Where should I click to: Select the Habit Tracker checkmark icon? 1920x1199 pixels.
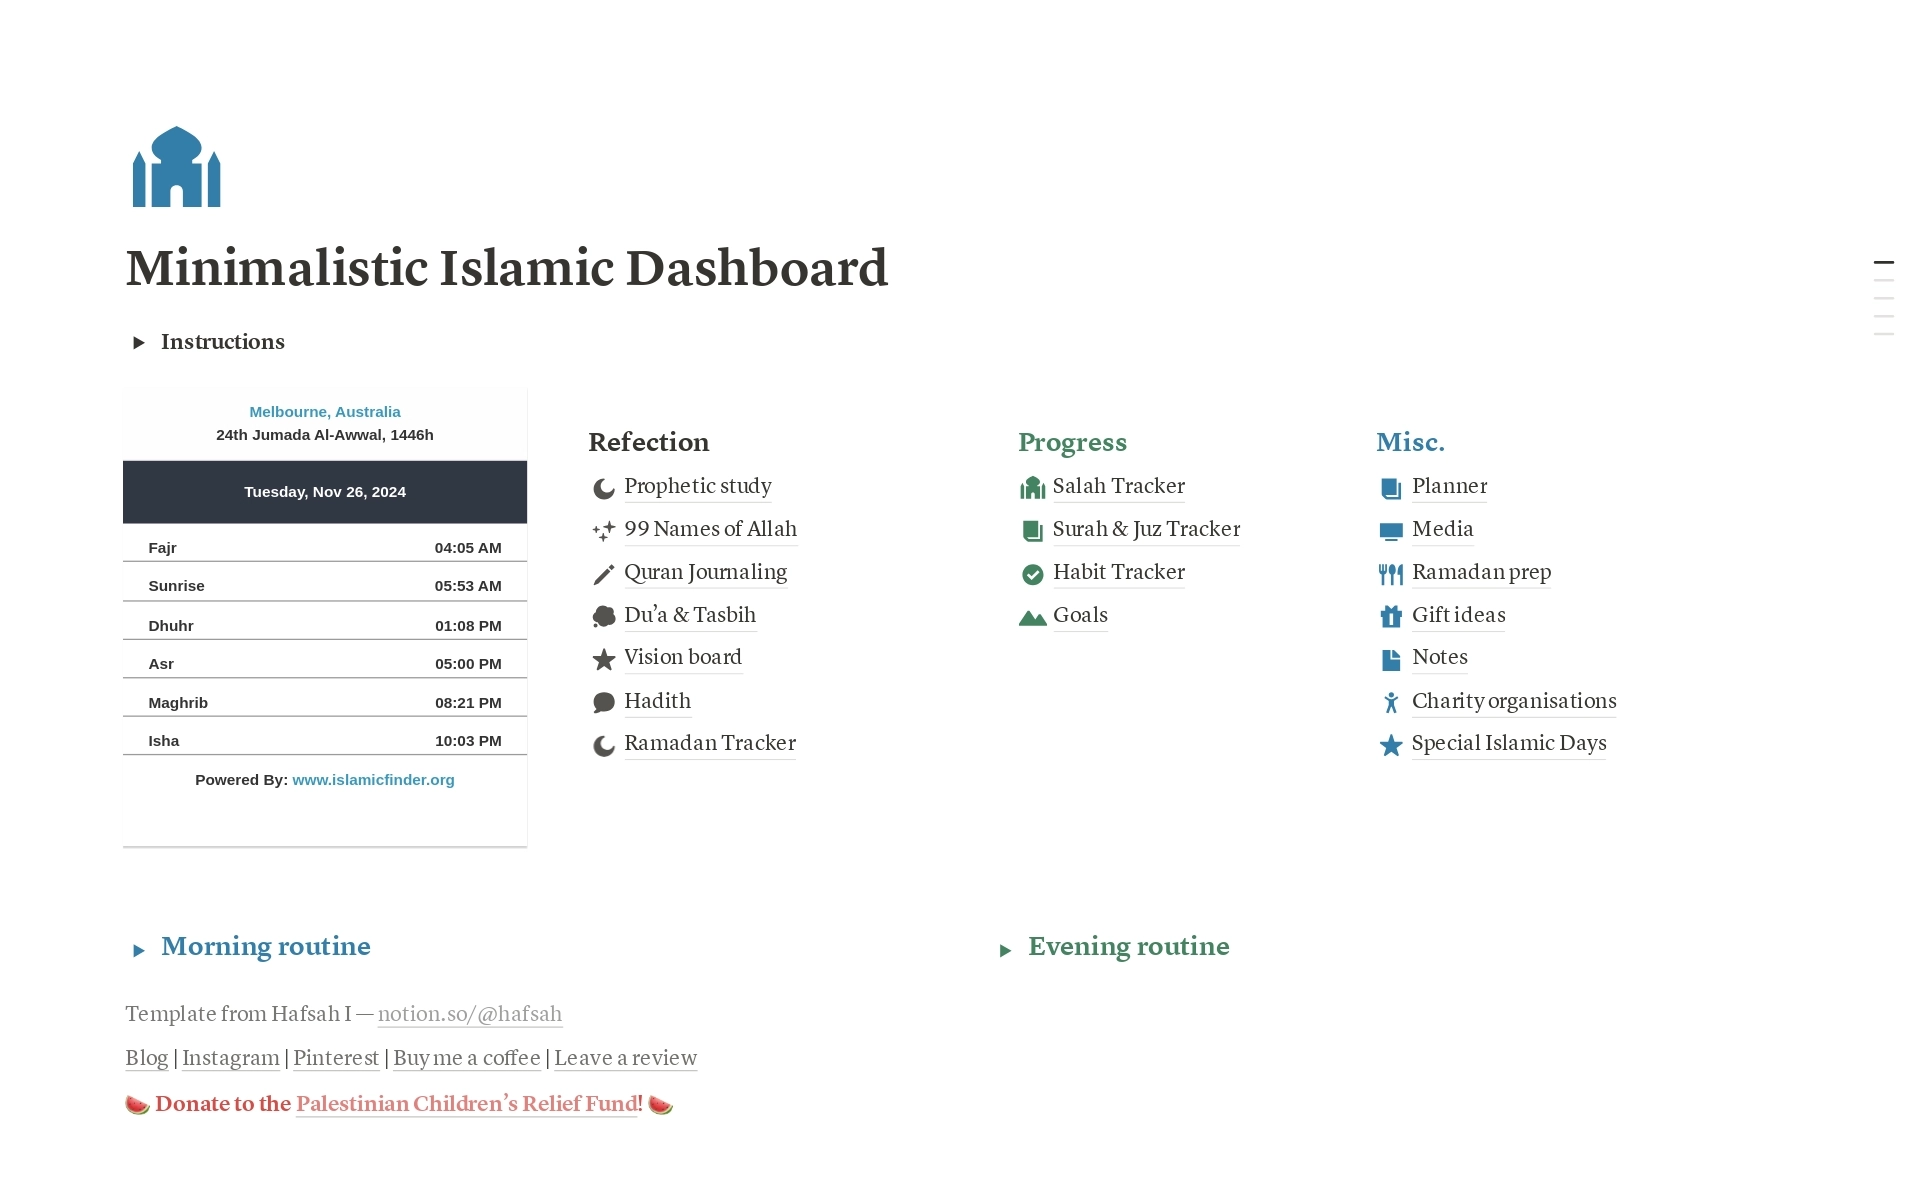click(x=1029, y=572)
